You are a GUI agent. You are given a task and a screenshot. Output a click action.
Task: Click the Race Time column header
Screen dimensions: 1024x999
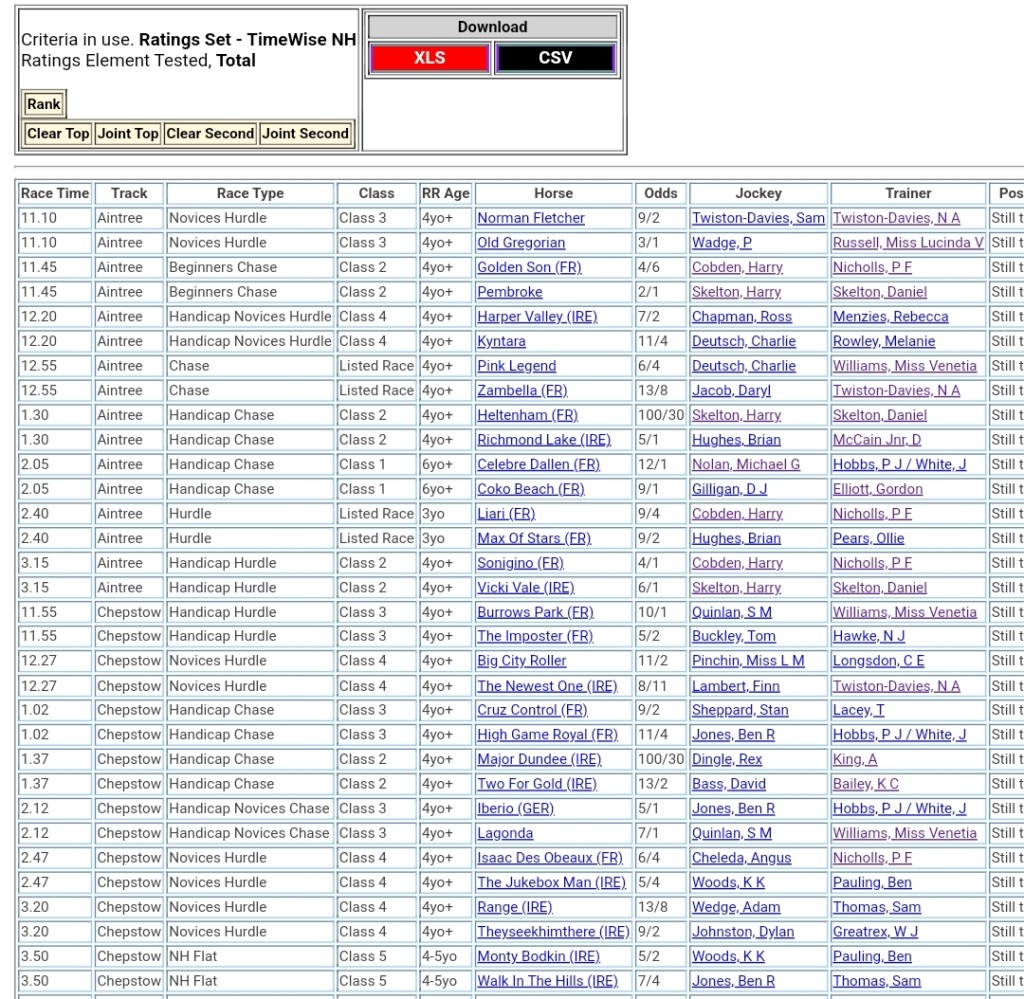click(x=55, y=193)
